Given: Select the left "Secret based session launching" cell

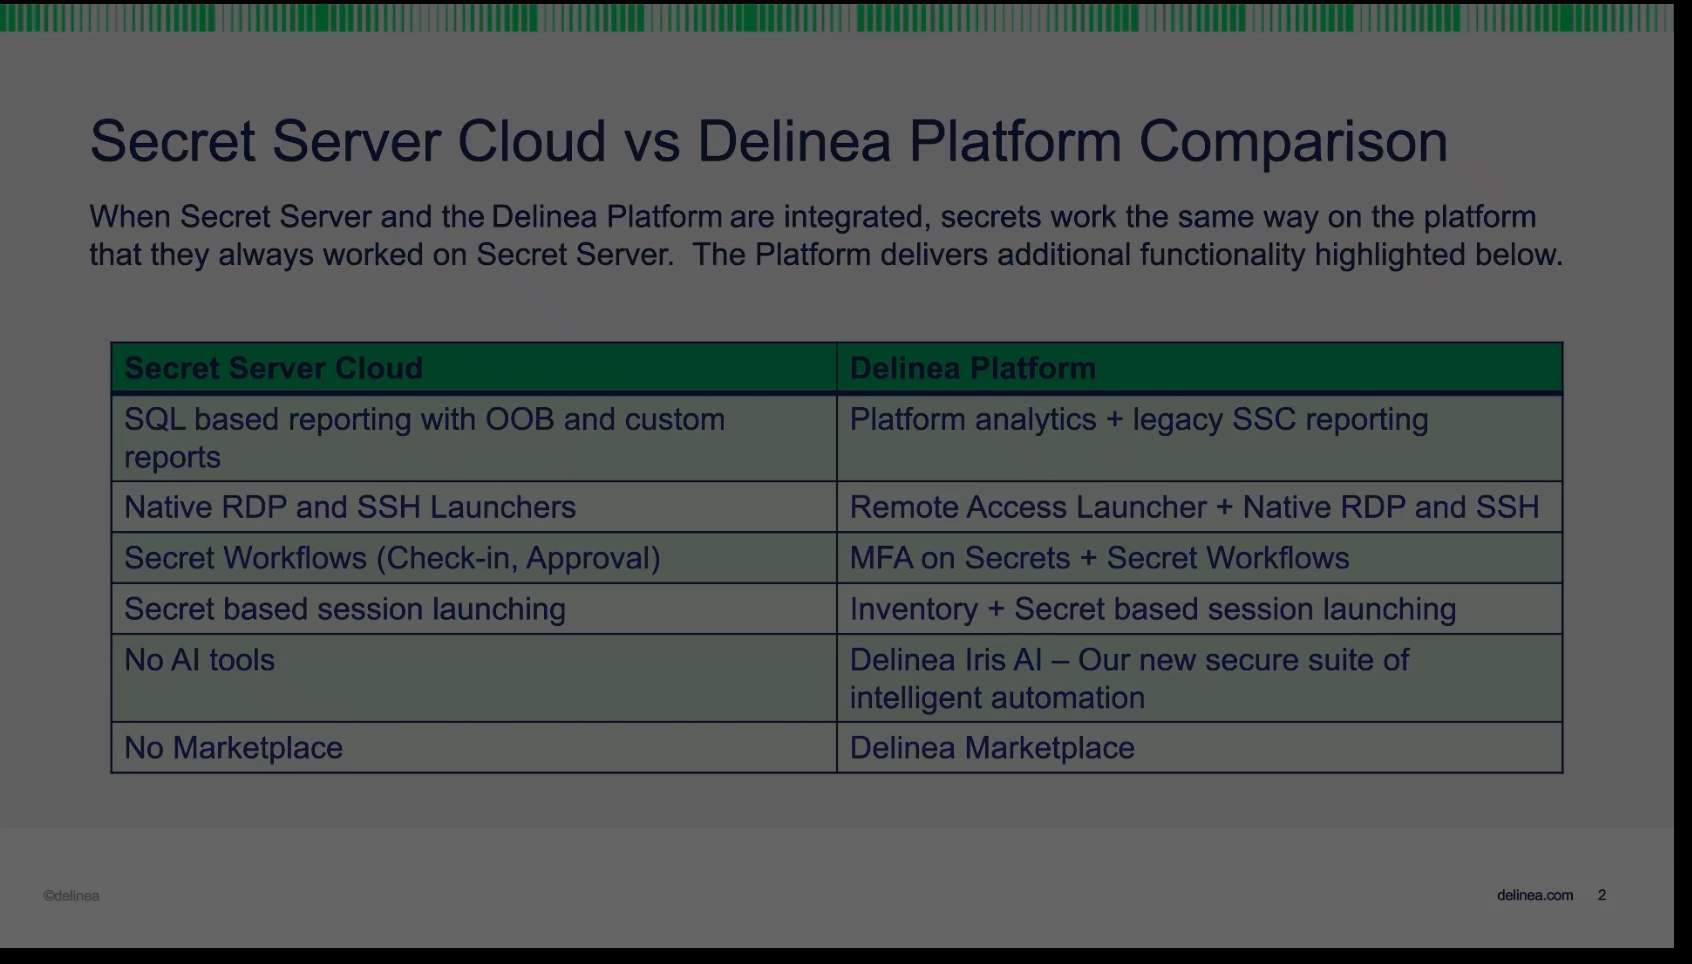Looking at the screenshot, I should tap(345, 609).
